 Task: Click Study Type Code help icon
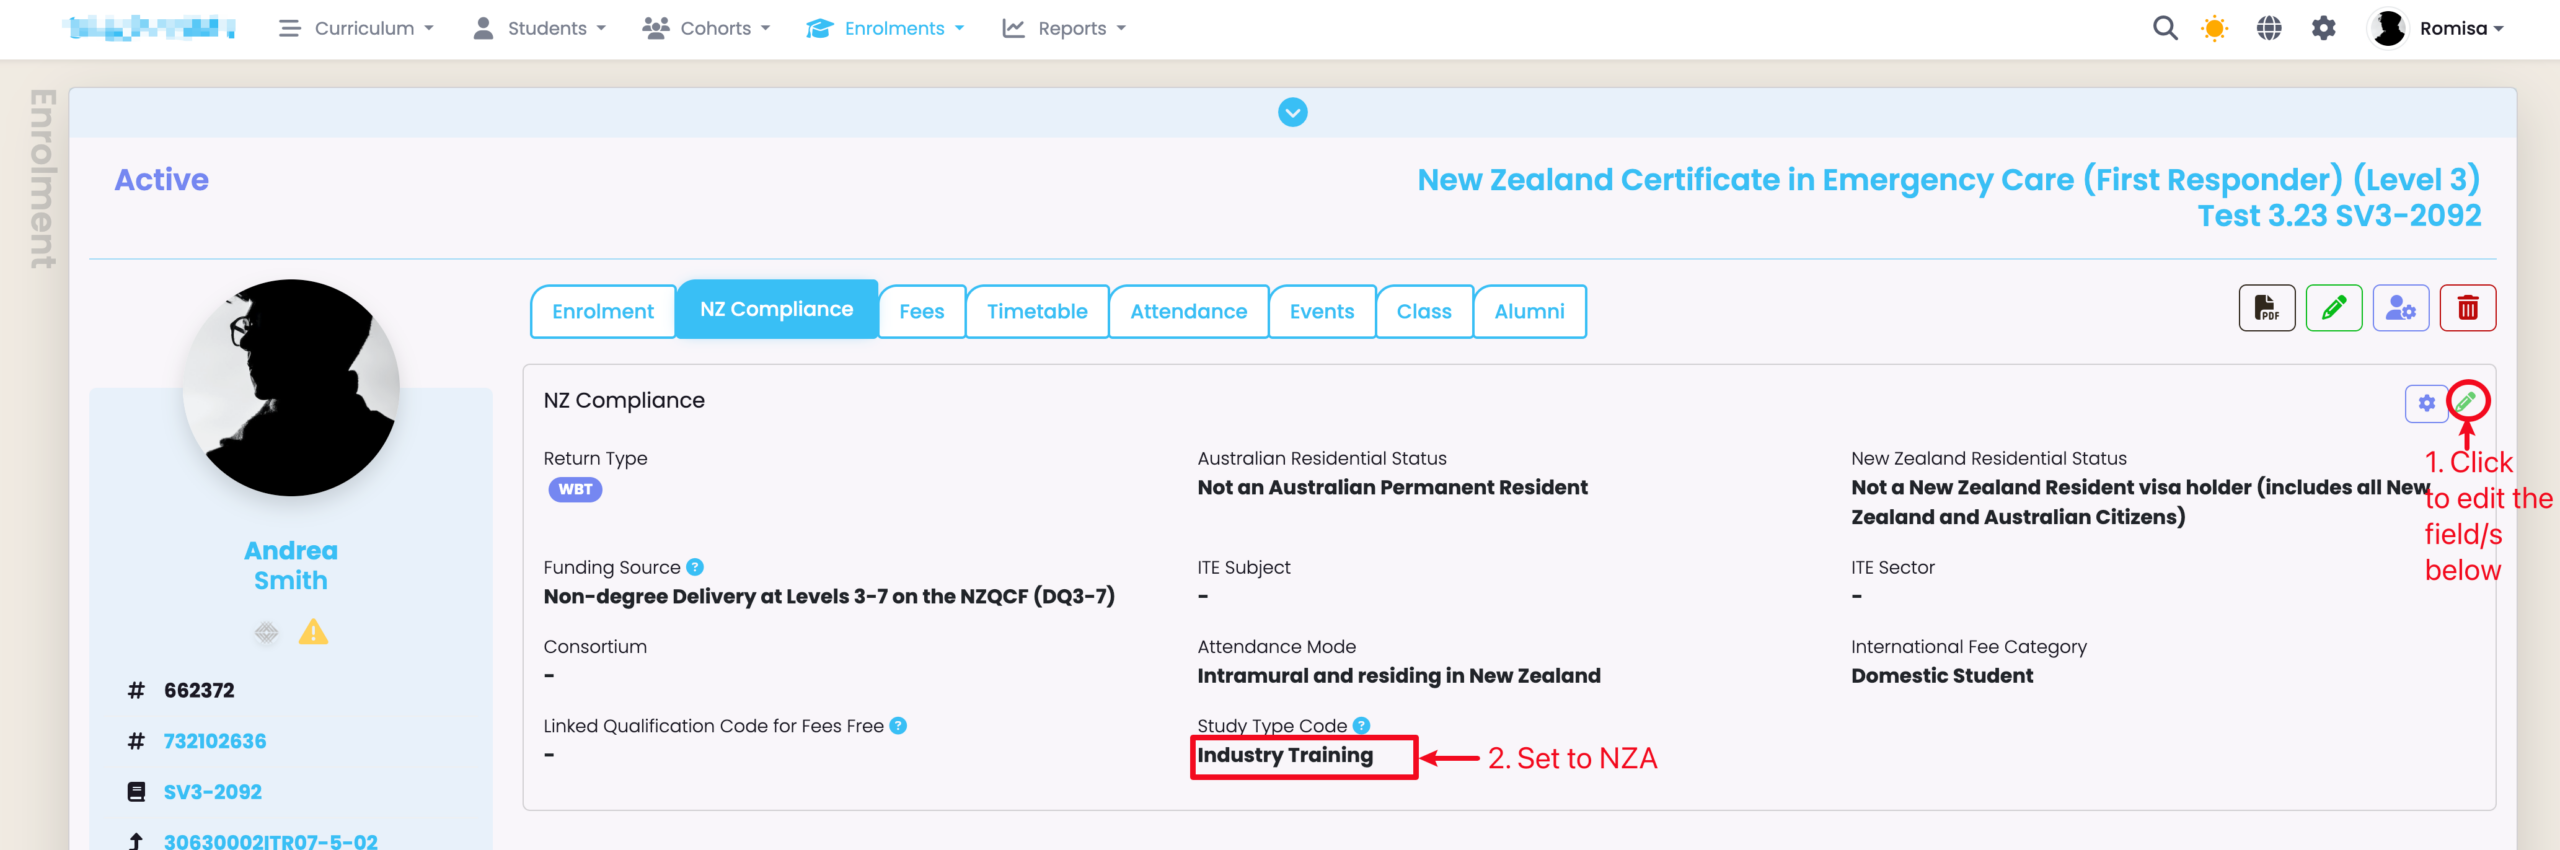pyautogui.click(x=1361, y=726)
